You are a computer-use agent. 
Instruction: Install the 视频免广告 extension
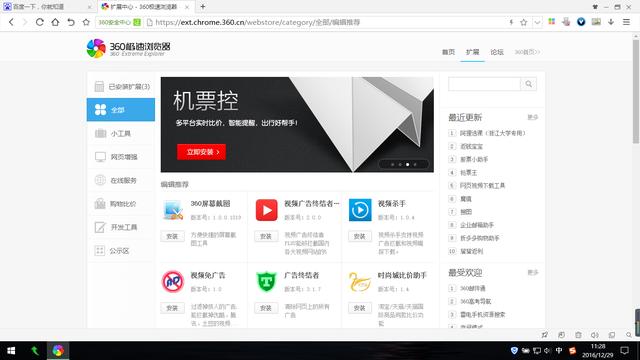click(172, 308)
